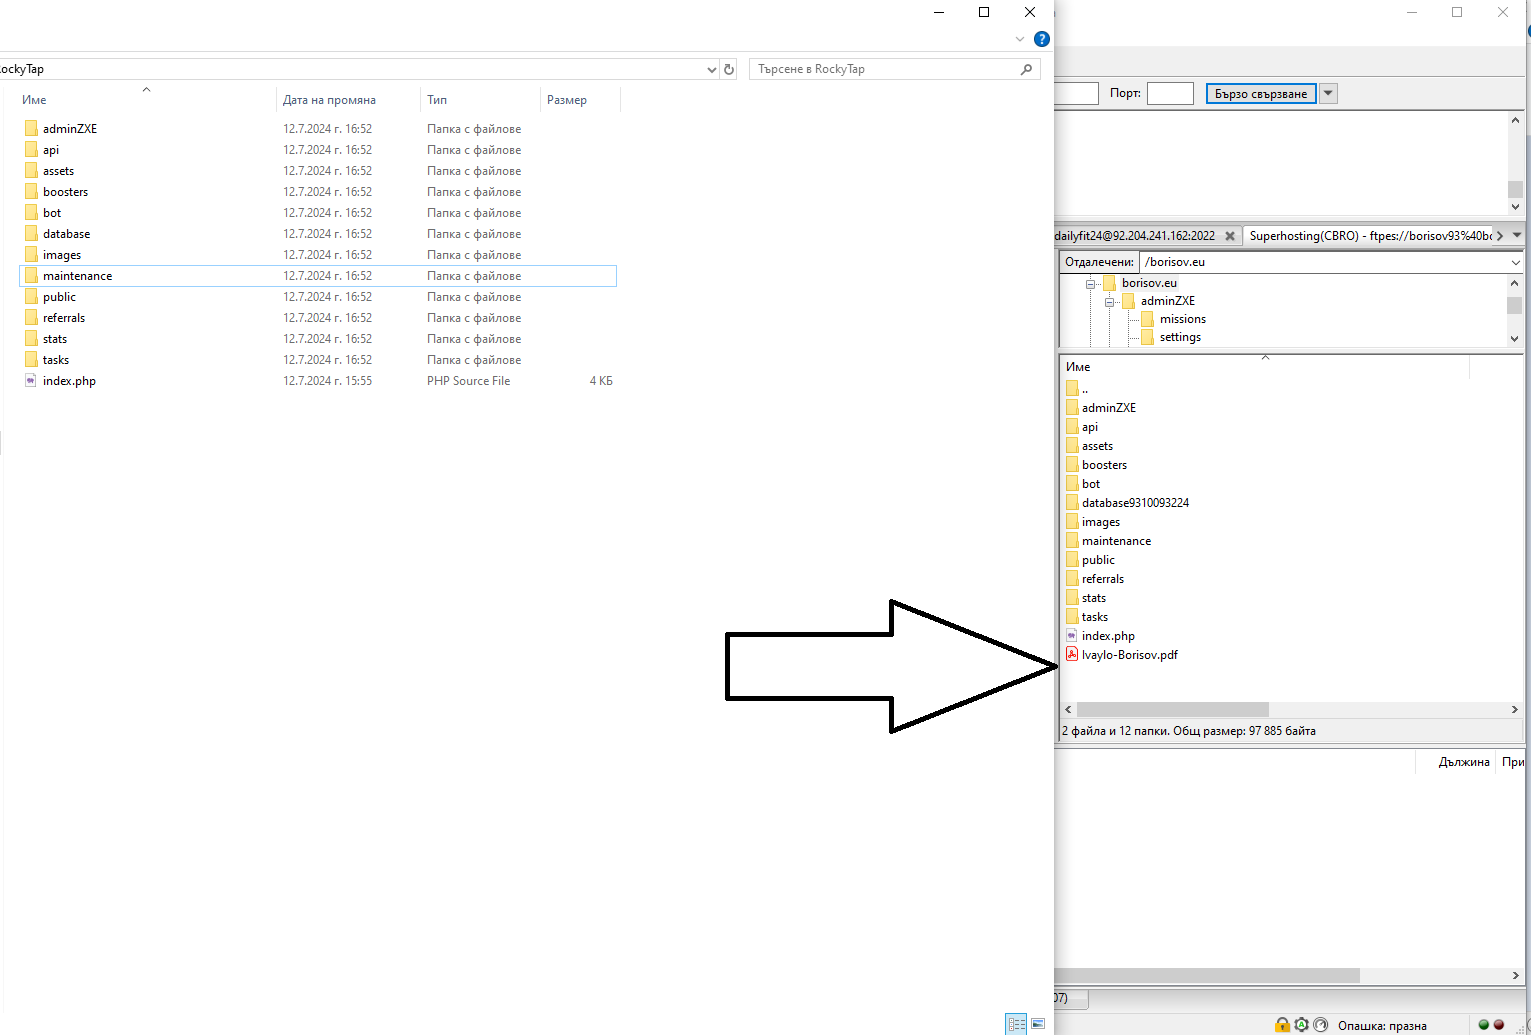Click the Explorer help question mark icon
The height and width of the screenshot is (1035, 1531).
coord(1041,39)
